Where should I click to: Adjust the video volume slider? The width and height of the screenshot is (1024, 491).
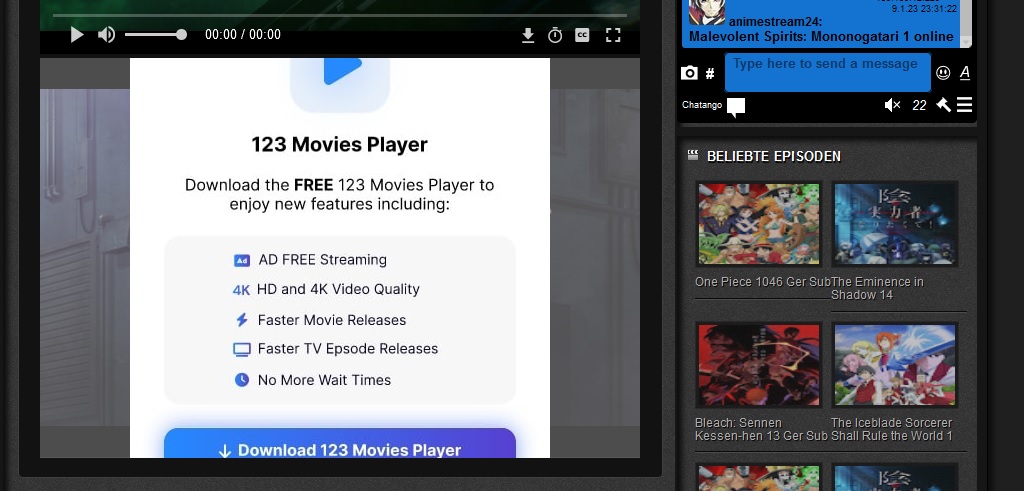tap(155, 35)
